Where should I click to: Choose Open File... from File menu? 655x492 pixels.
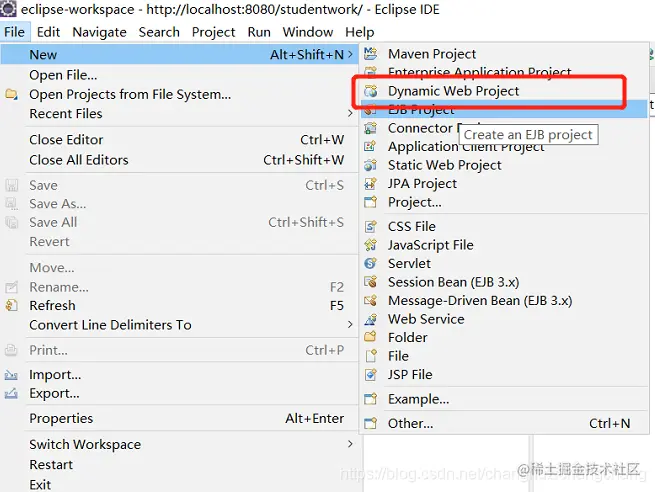[180, 75]
